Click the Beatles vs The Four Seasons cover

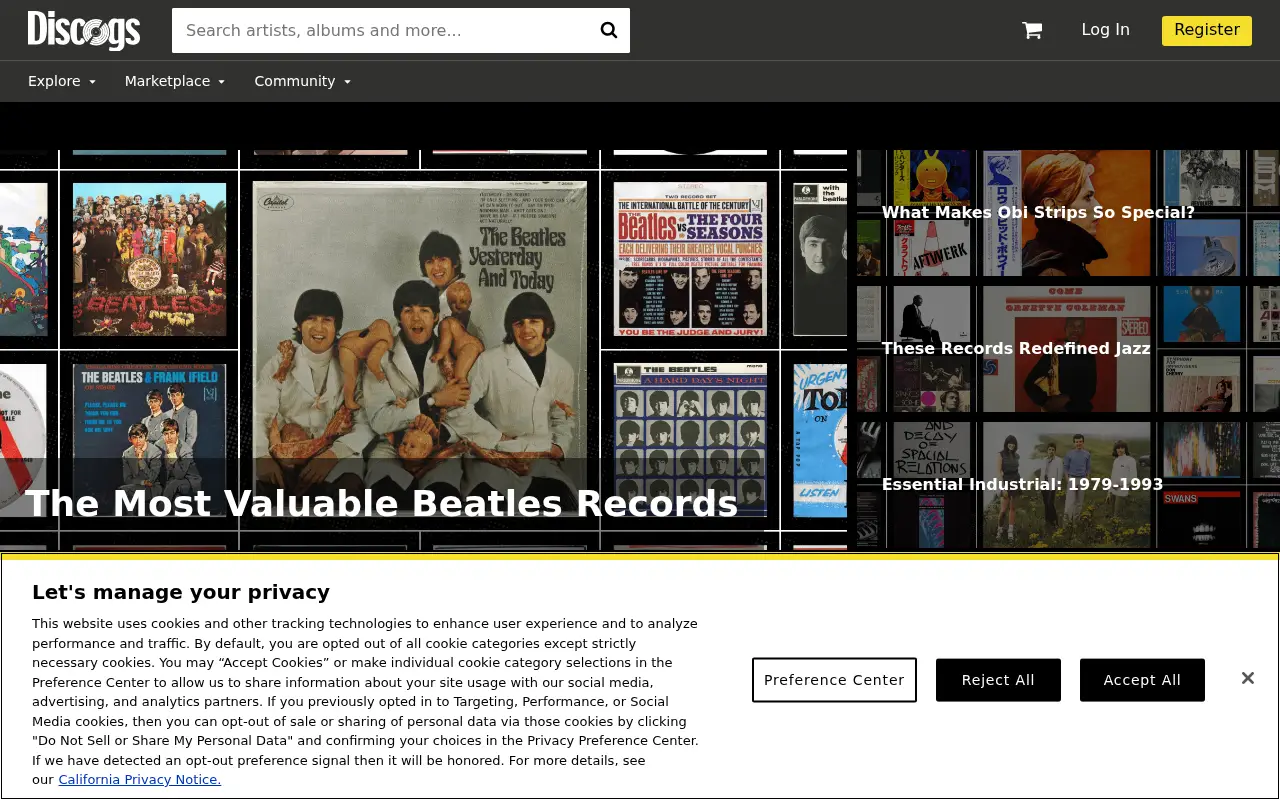tap(690, 258)
